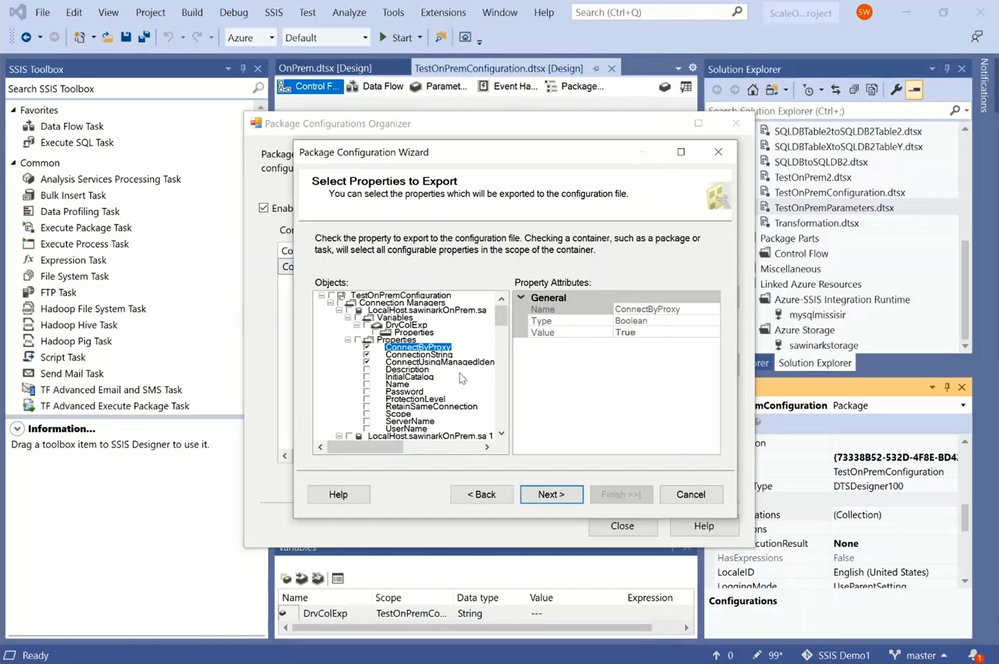Click the Open File folder icon

point(108,38)
